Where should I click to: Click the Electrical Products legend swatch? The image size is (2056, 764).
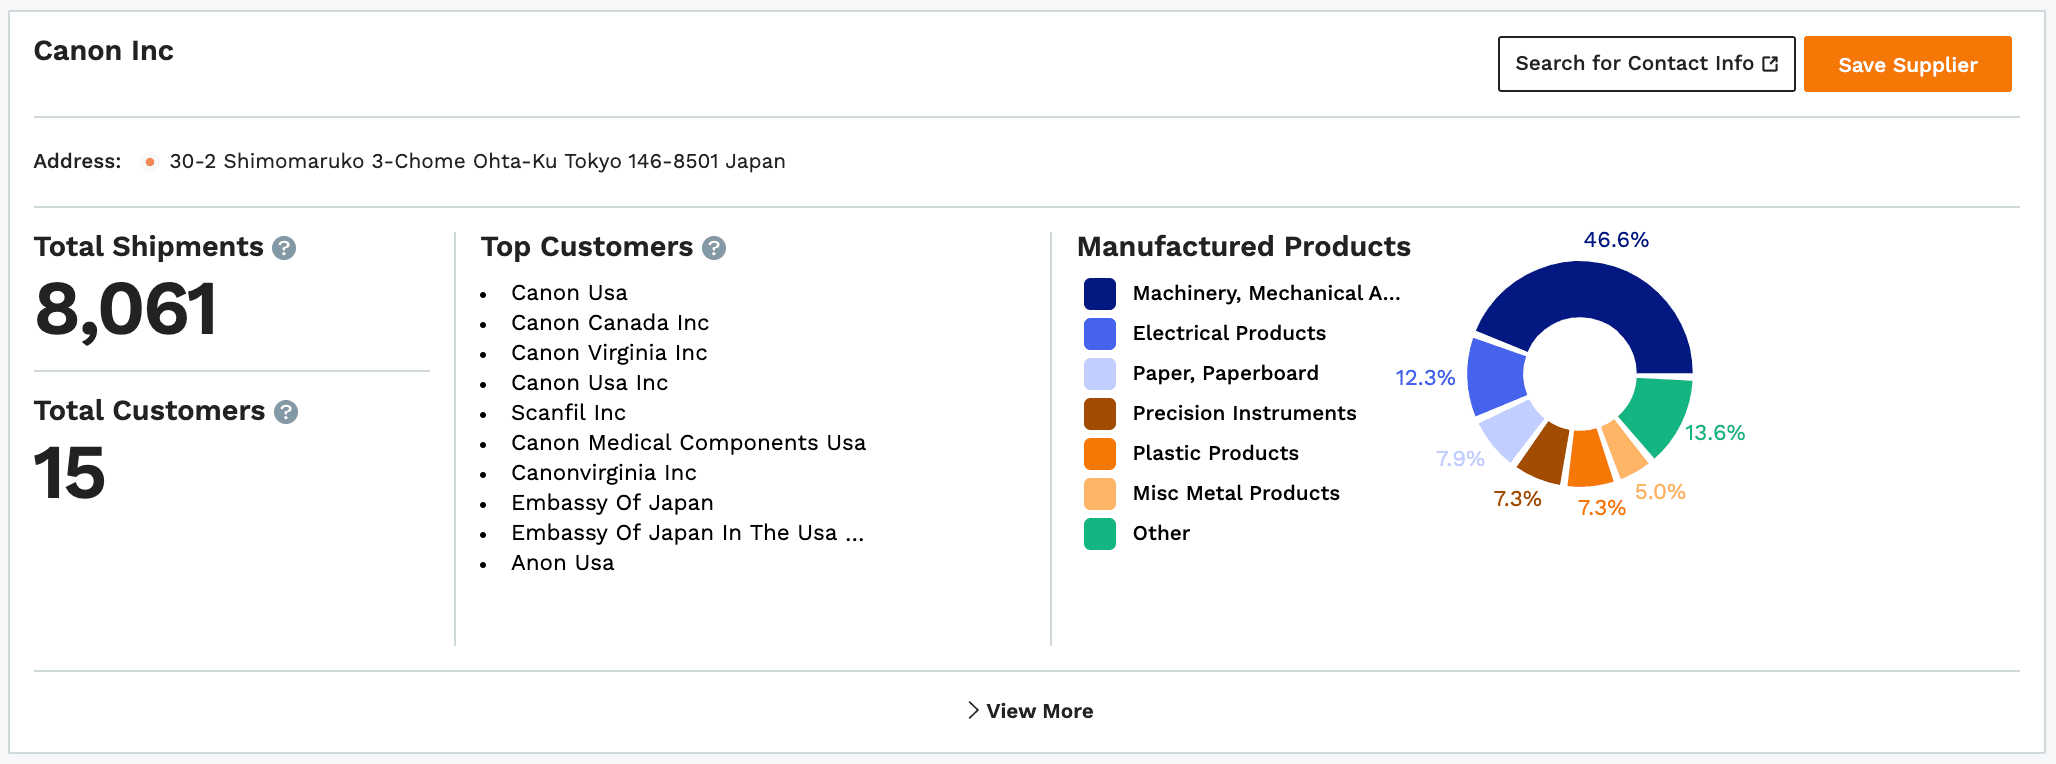[1100, 334]
